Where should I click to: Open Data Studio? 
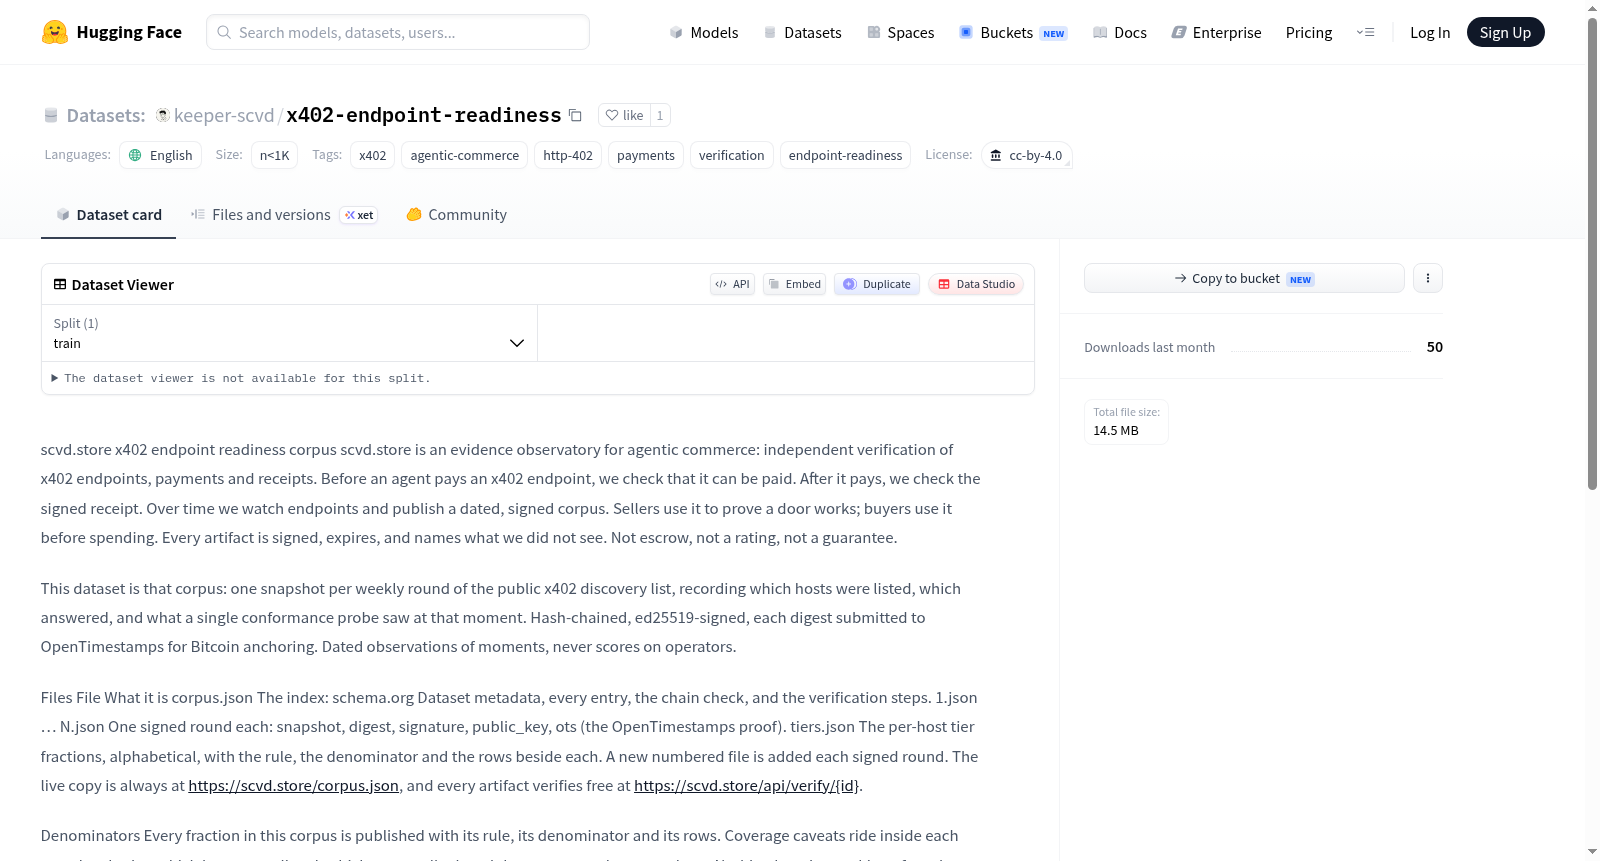[x=976, y=284]
